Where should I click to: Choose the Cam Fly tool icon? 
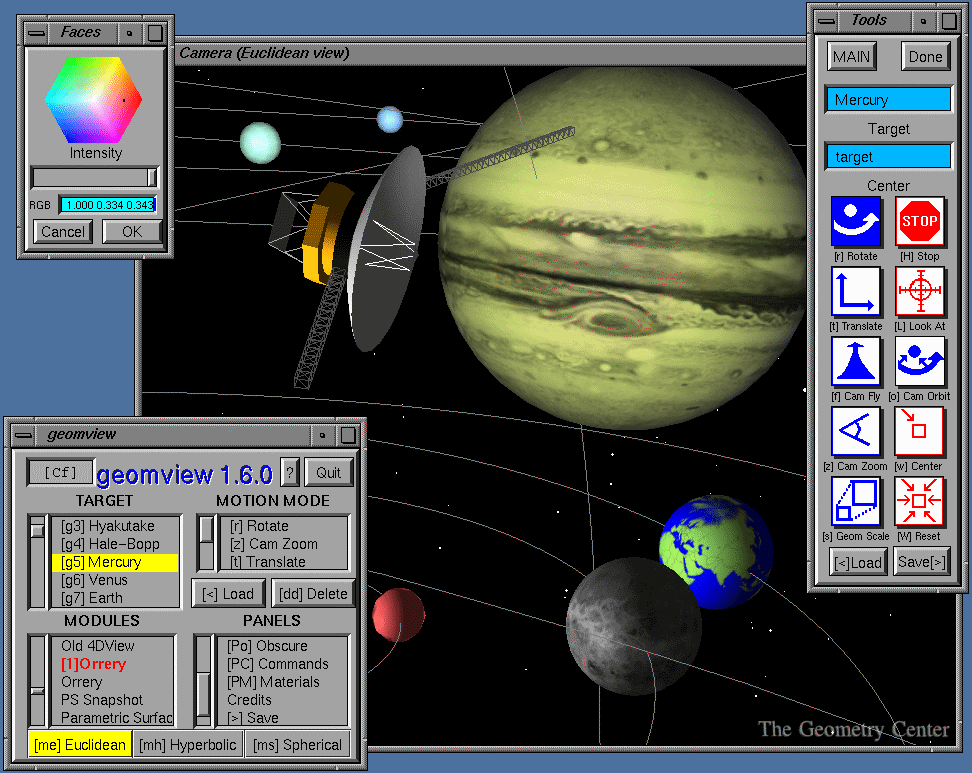coord(856,361)
